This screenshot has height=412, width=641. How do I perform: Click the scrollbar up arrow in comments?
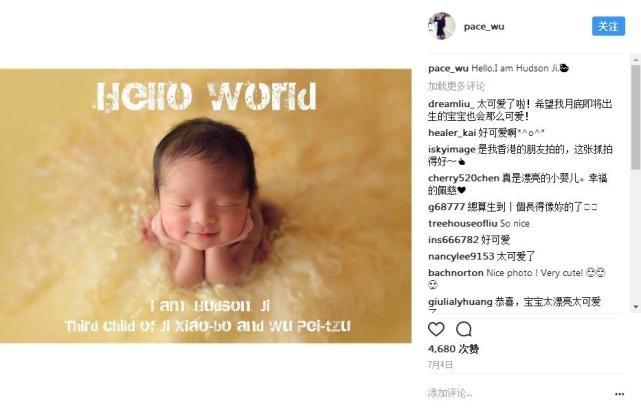636,60
